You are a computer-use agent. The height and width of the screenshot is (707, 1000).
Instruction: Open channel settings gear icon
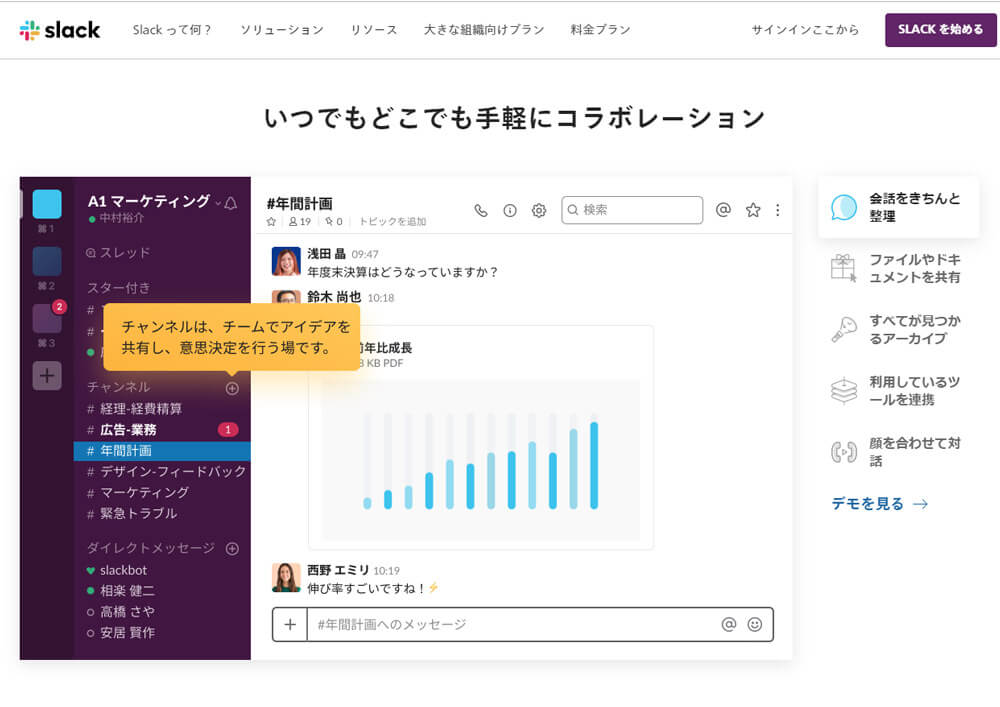[x=539, y=210]
